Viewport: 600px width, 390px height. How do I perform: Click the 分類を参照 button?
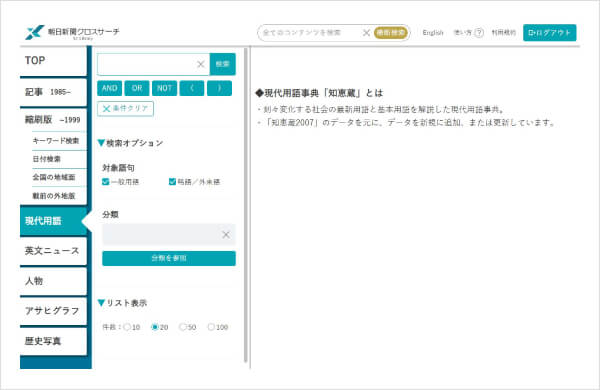(x=169, y=258)
